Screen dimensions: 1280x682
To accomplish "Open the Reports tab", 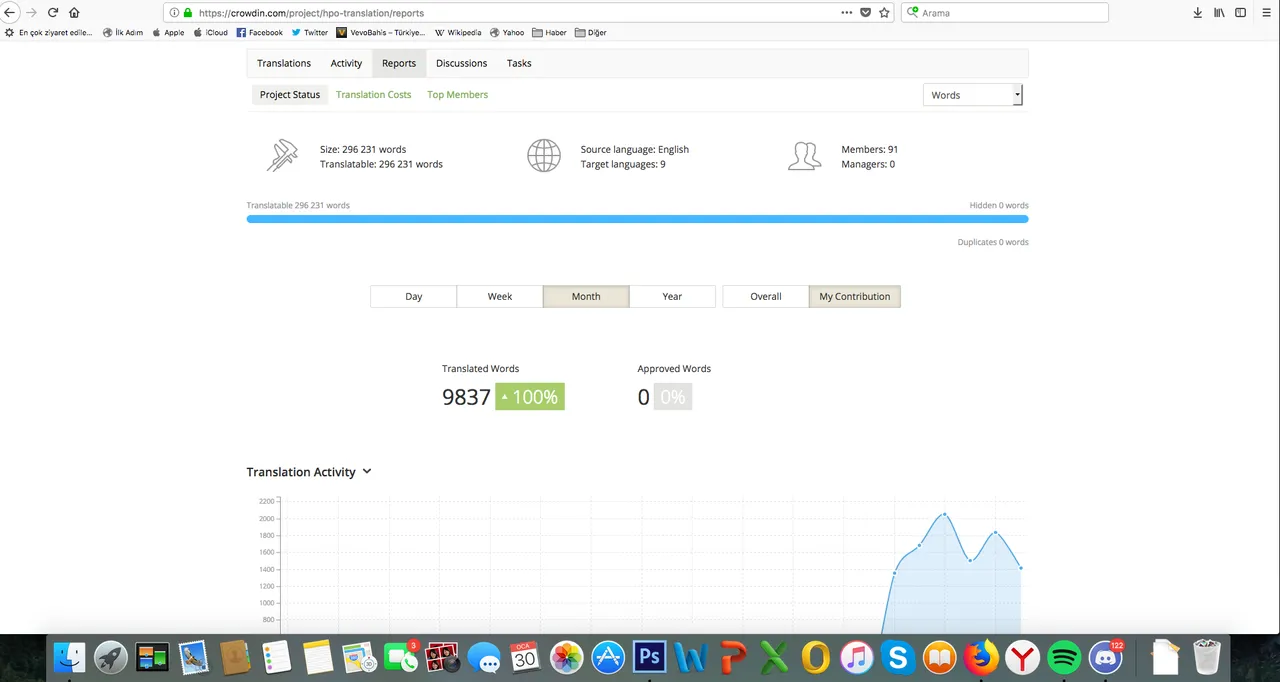I will [399, 63].
